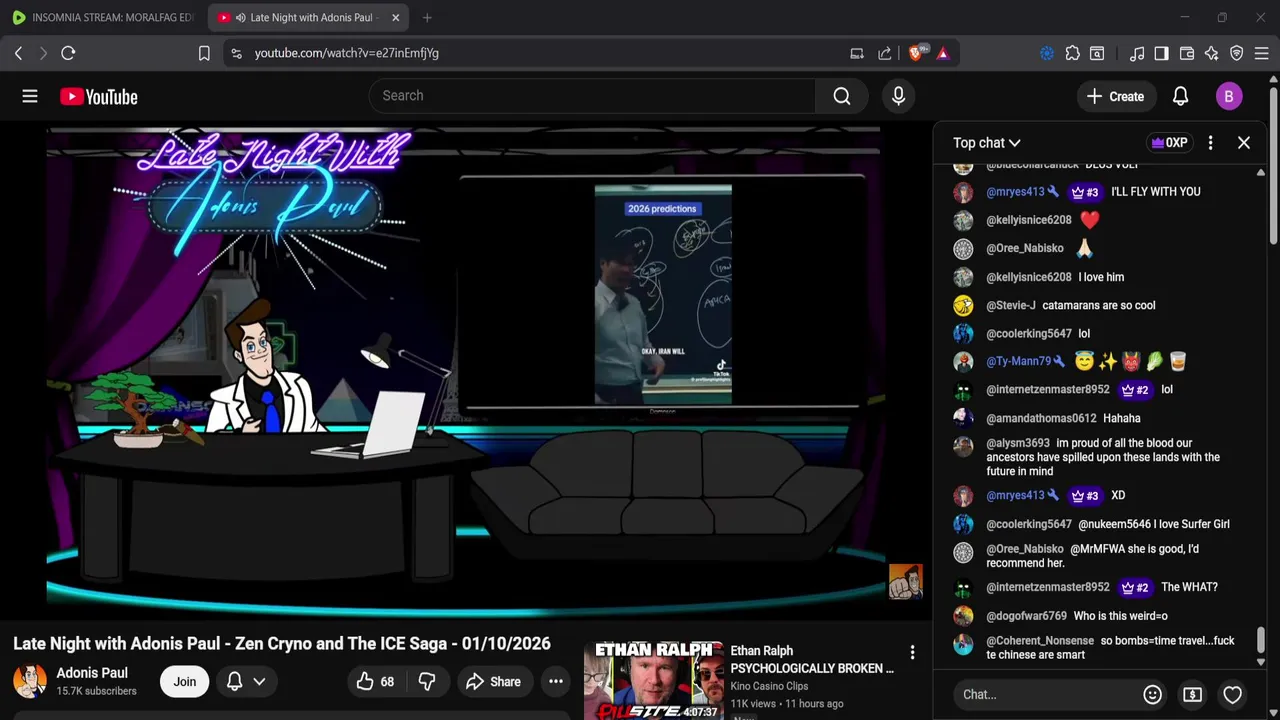This screenshot has width=1280, height=720.
Task: Open the channel watermark in video corner
Action: pyautogui.click(x=905, y=581)
